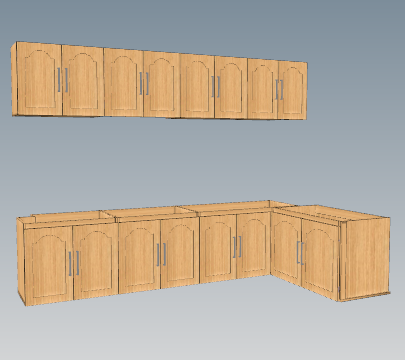Select right door of the angled corner cabinet
This screenshot has height=360, width=405.
click(x=320, y=260)
